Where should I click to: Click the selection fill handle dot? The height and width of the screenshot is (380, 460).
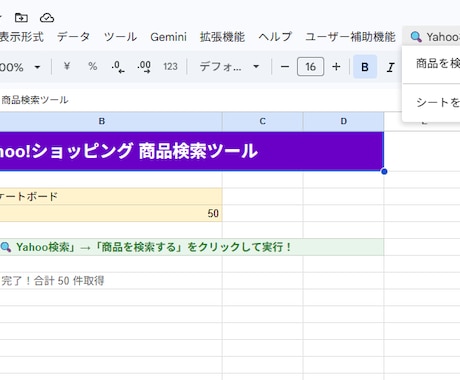pyautogui.click(x=384, y=171)
